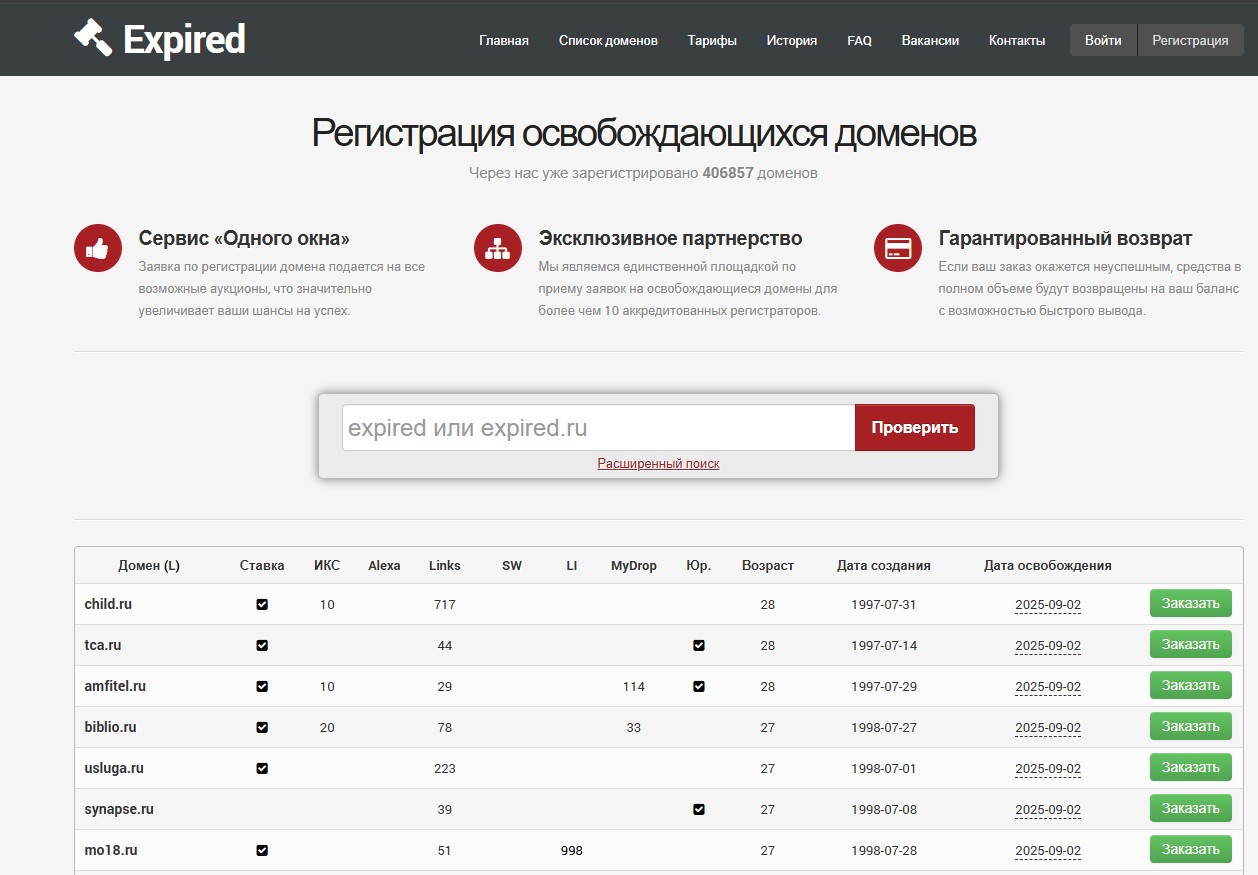
Task: Order child.ru with Заказать button
Action: pos(1190,604)
